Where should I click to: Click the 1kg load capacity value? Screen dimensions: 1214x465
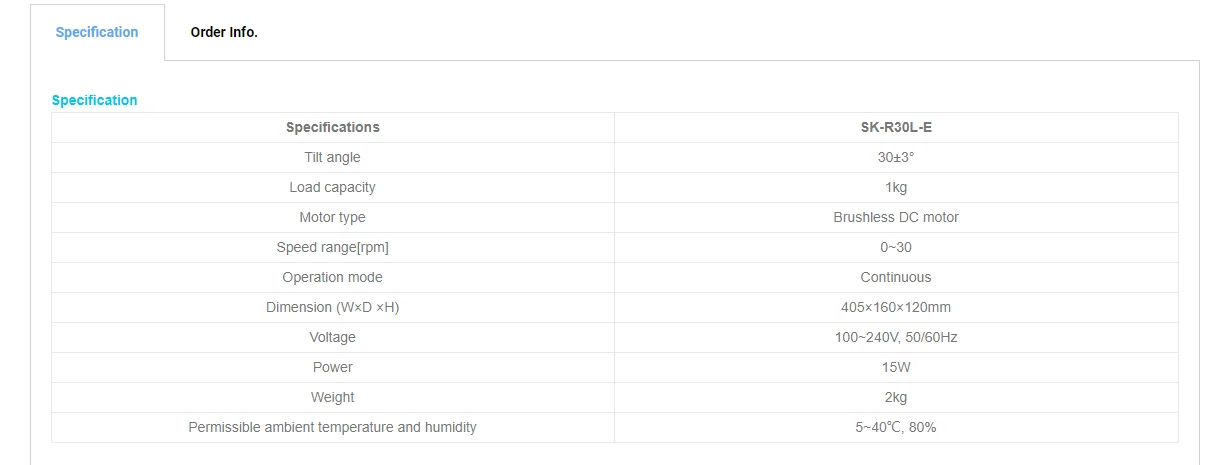pyautogui.click(x=895, y=187)
